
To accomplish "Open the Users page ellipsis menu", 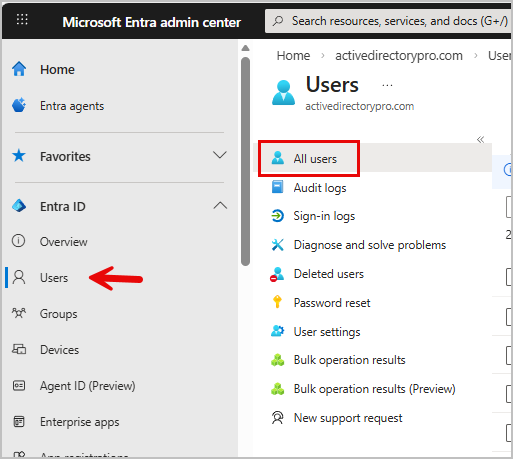I will click(387, 86).
